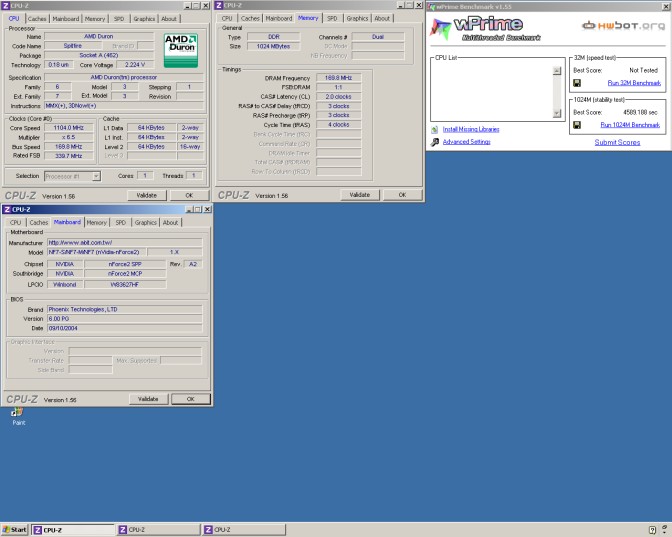Click the Best Score 4589.188 sec
This screenshot has width=672, height=537.
pos(640,112)
